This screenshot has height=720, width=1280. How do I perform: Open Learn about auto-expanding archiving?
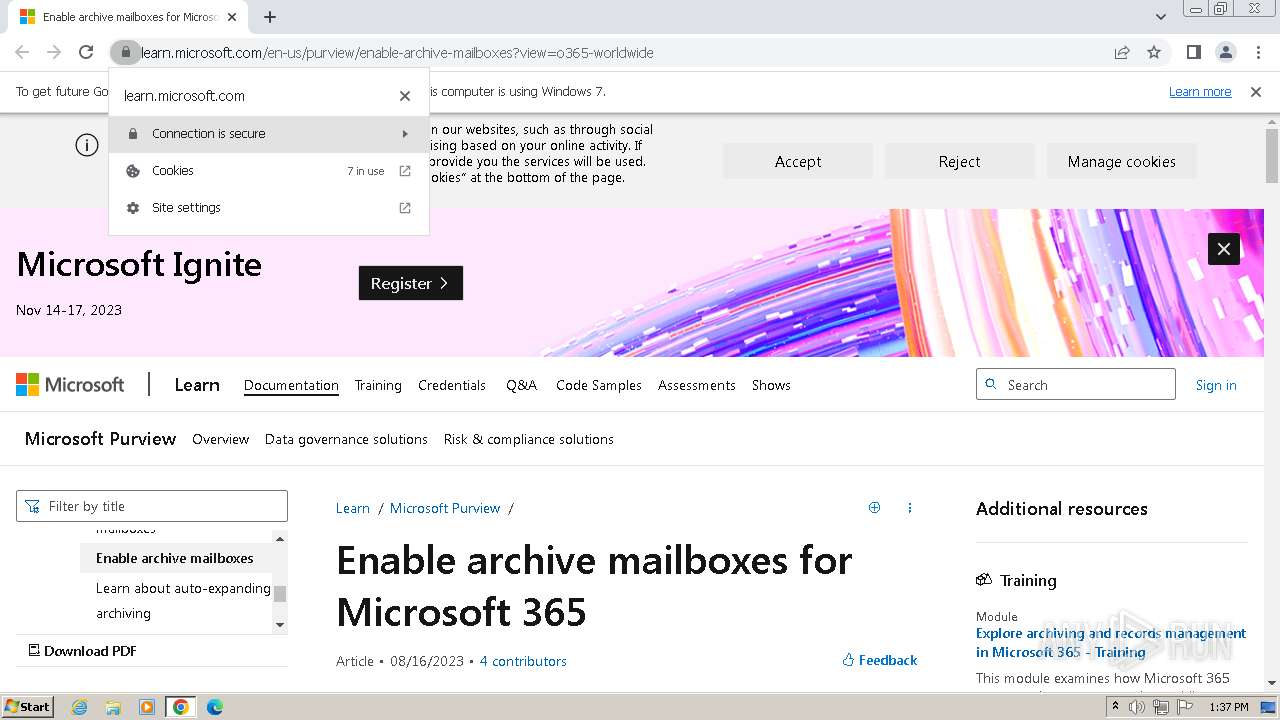[x=183, y=601]
